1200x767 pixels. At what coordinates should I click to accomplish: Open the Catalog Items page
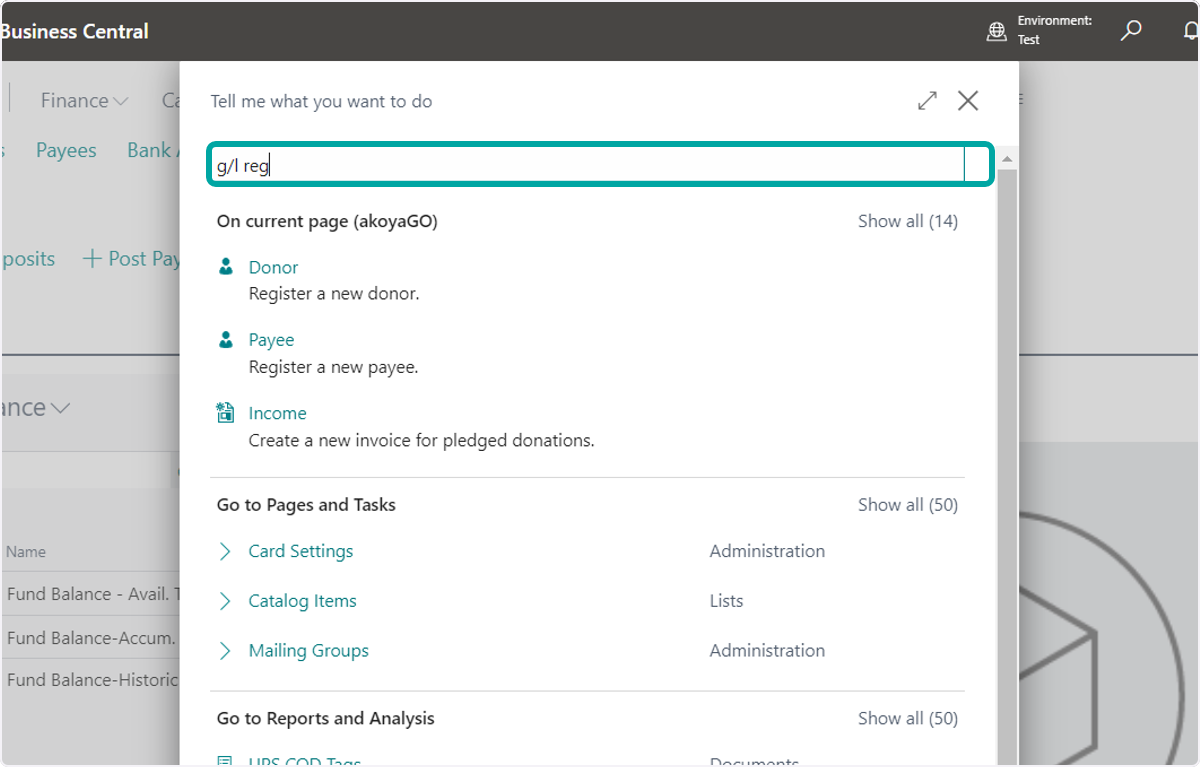(302, 601)
